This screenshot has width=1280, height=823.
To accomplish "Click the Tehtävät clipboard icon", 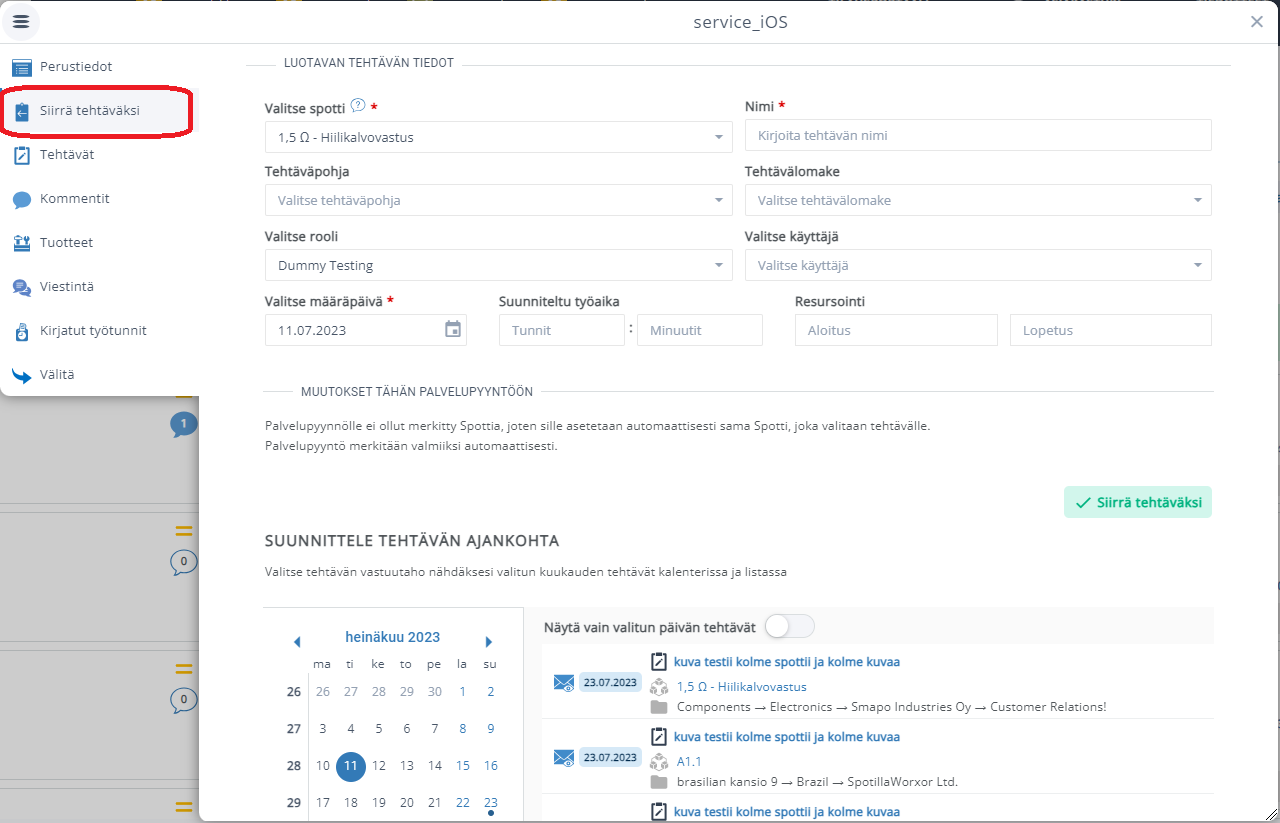I will 22,155.
